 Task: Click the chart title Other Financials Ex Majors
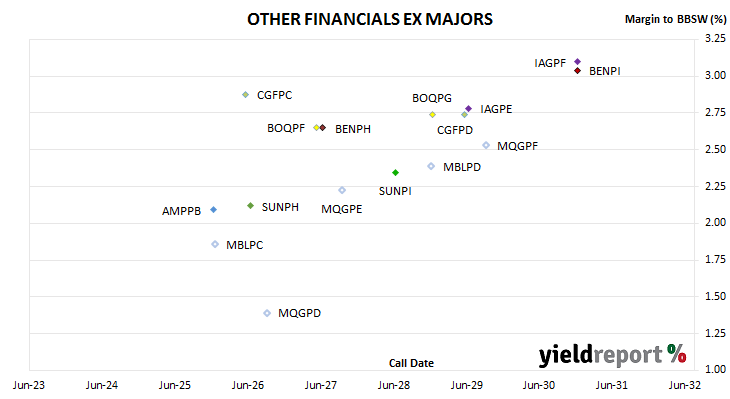(370, 19)
